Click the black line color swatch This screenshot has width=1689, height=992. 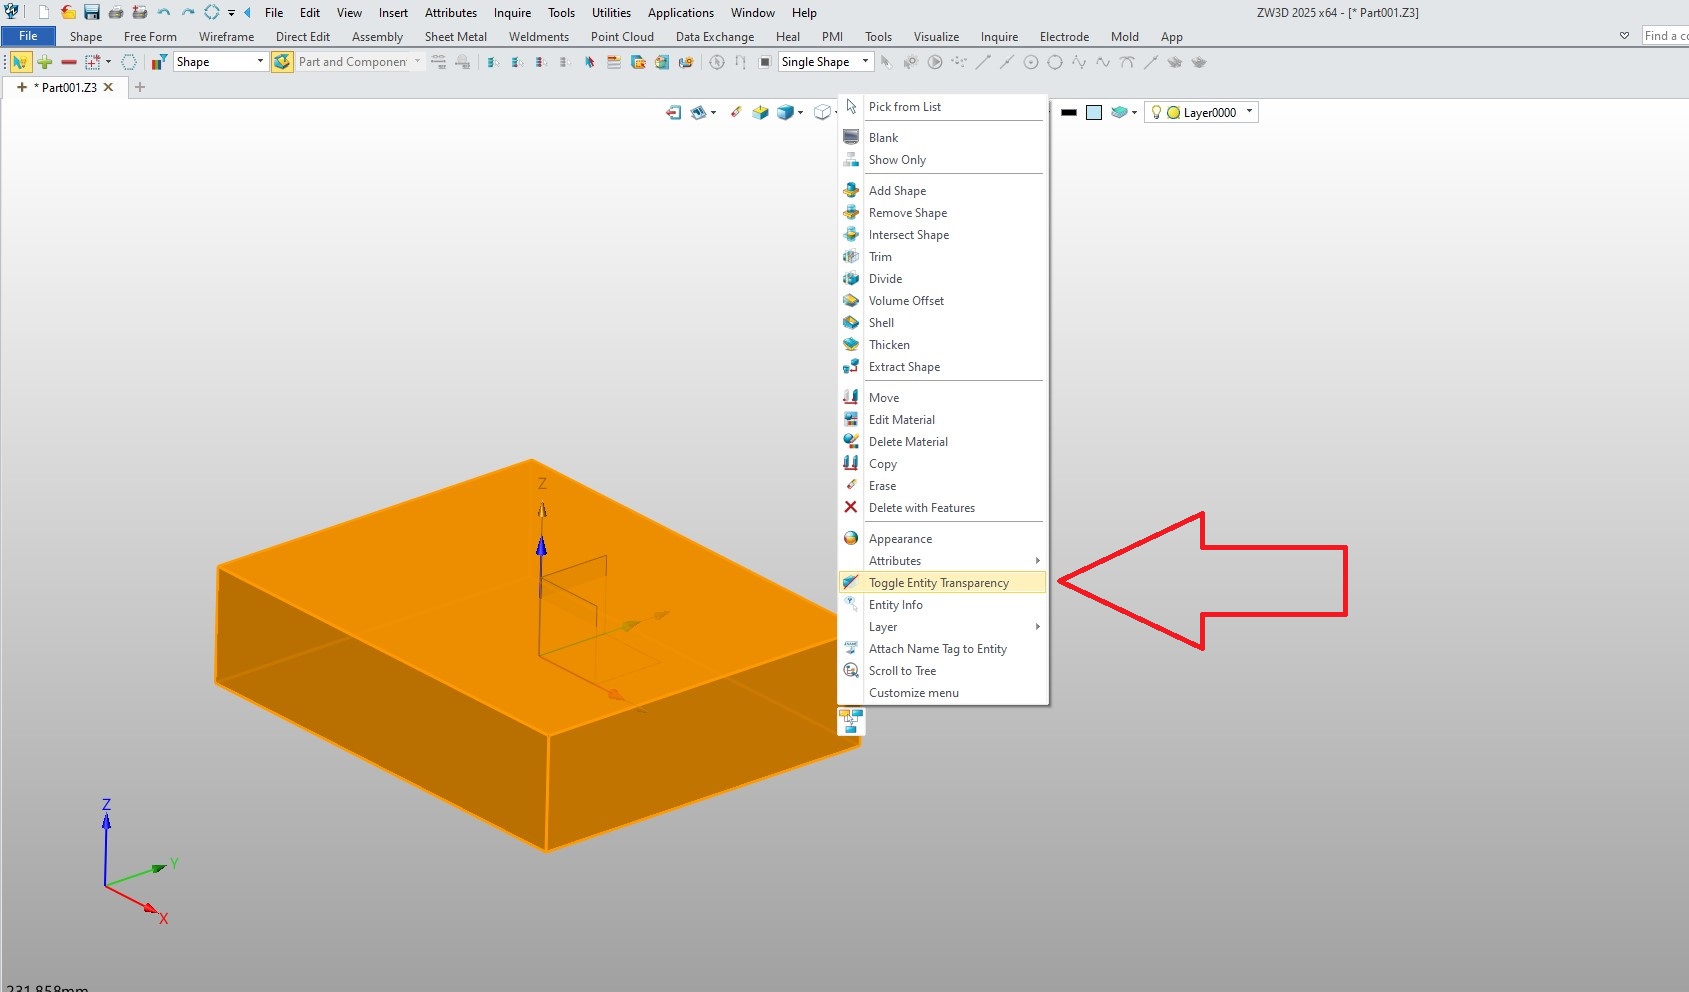point(1069,112)
